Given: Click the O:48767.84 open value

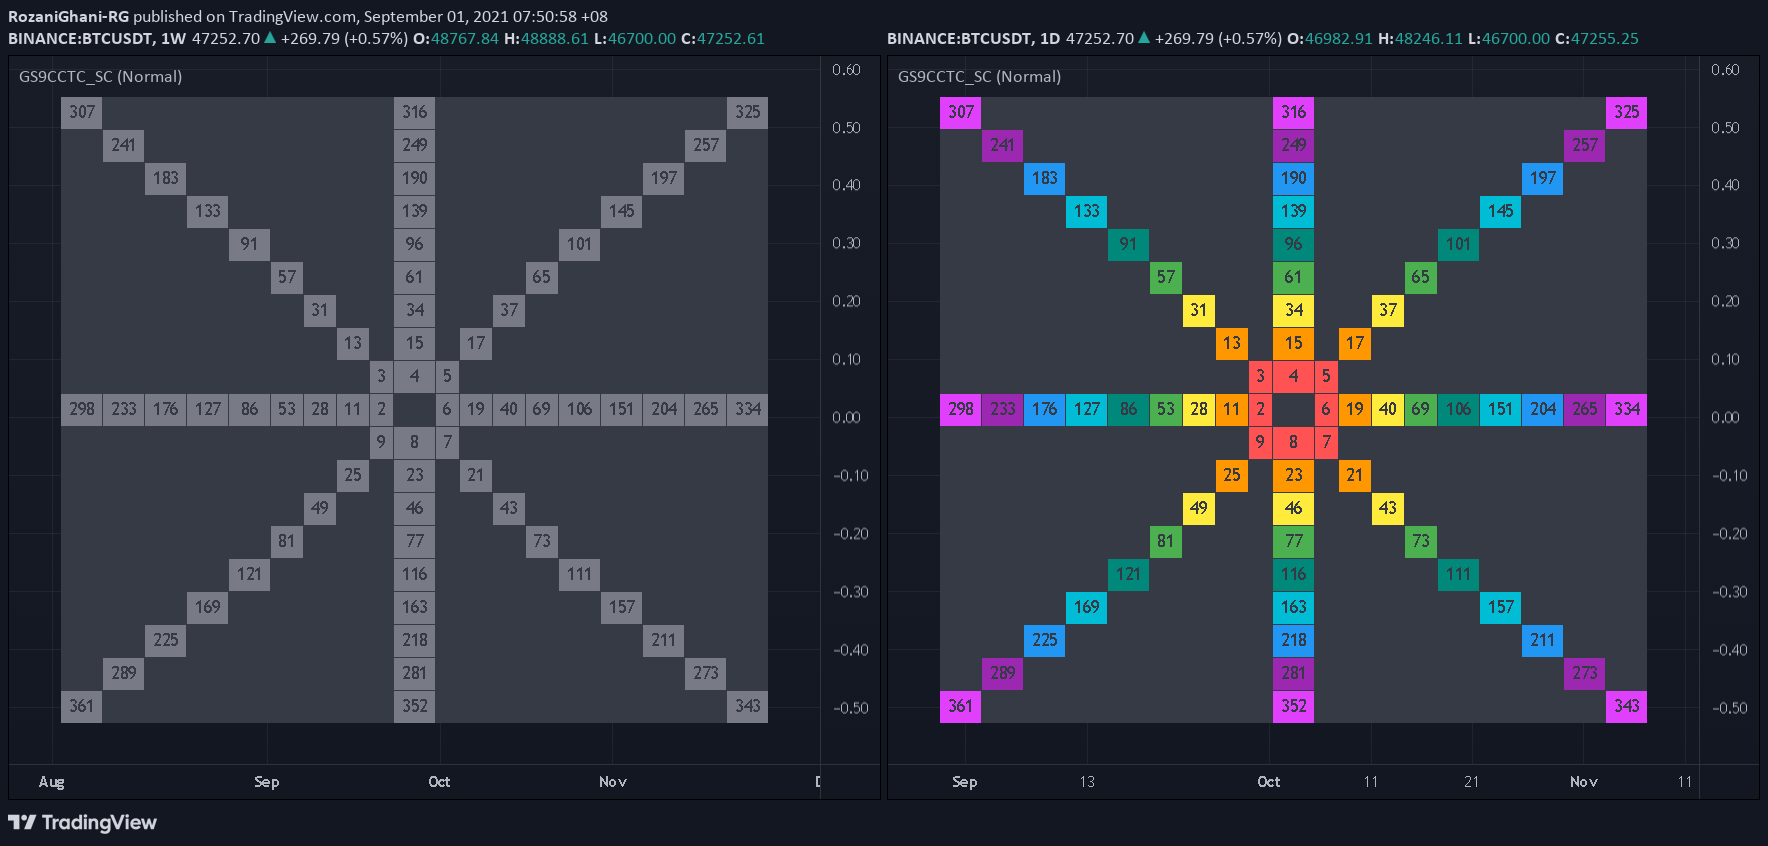Looking at the screenshot, I should click(455, 38).
